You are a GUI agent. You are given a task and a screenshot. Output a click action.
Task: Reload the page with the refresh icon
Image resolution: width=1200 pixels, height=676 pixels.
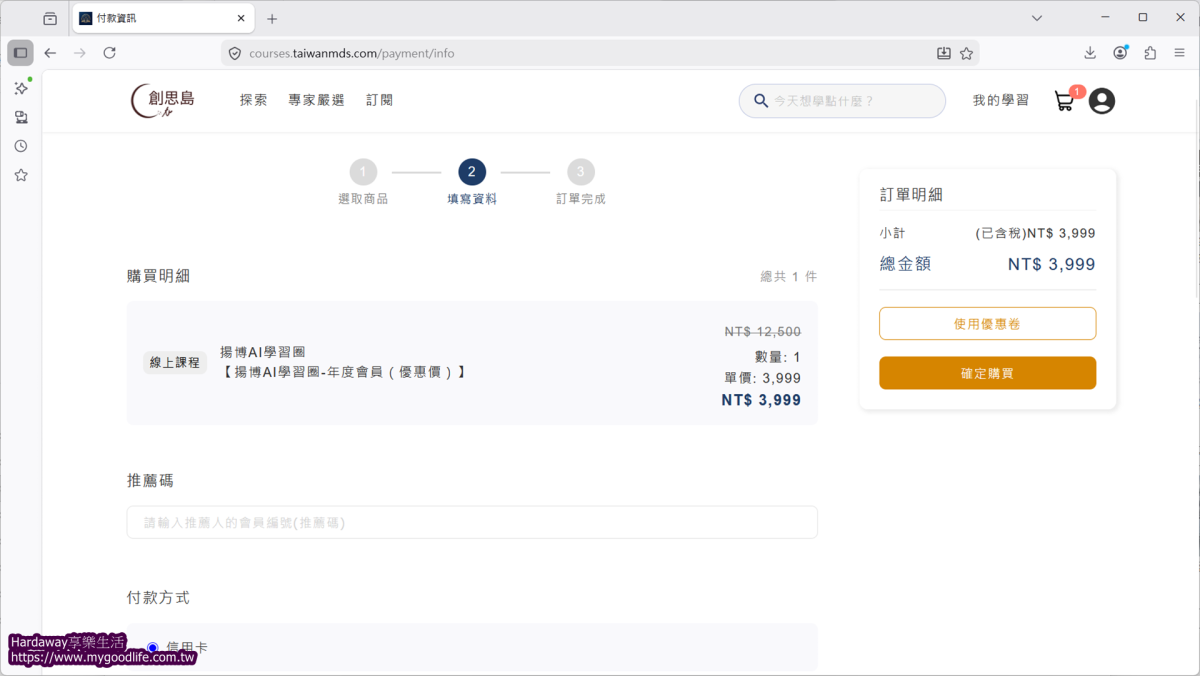coord(110,53)
